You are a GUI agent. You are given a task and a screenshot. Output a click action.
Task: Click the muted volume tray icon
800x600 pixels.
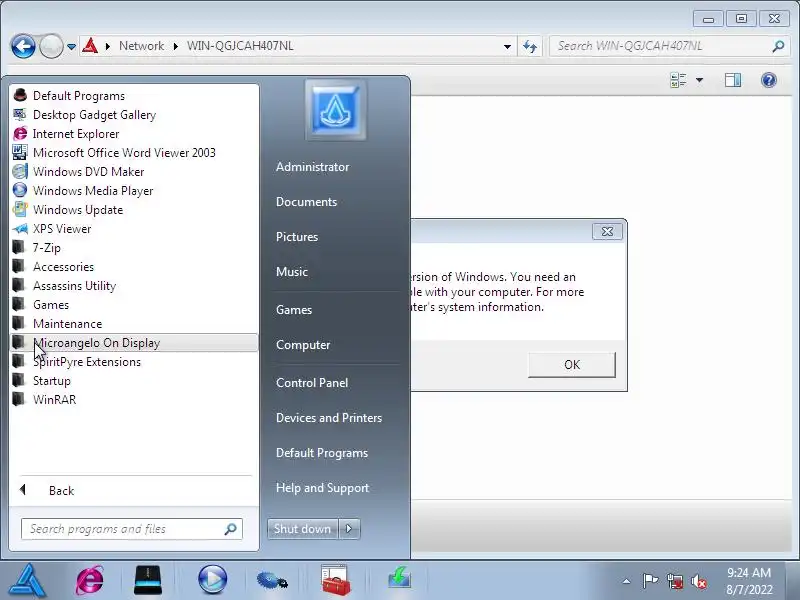(698, 581)
